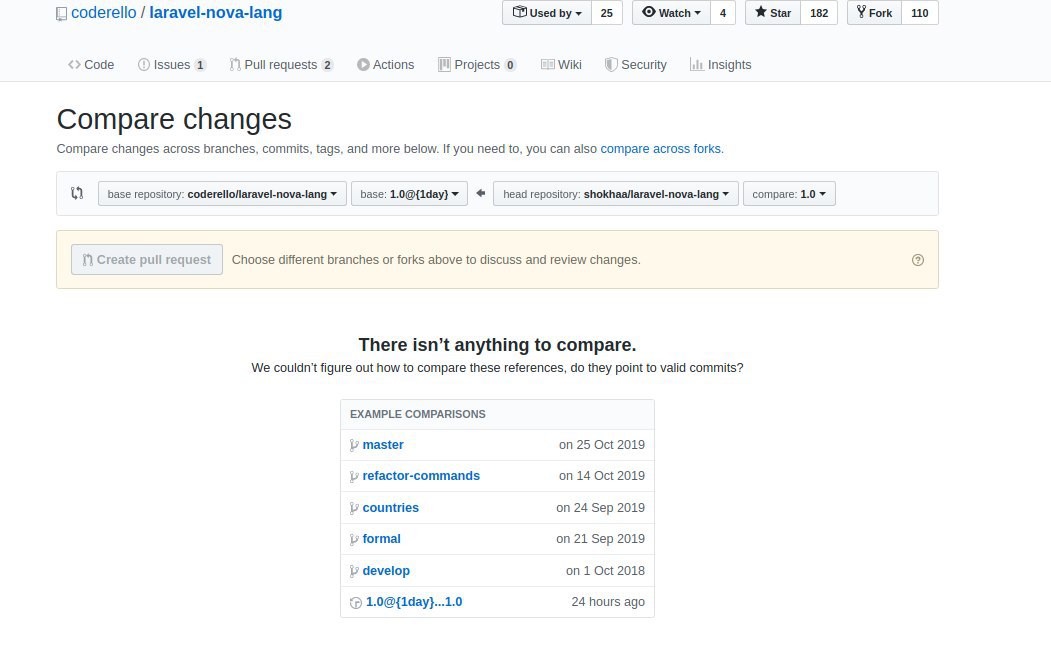Open the Pull requests tab

click(x=281, y=65)
